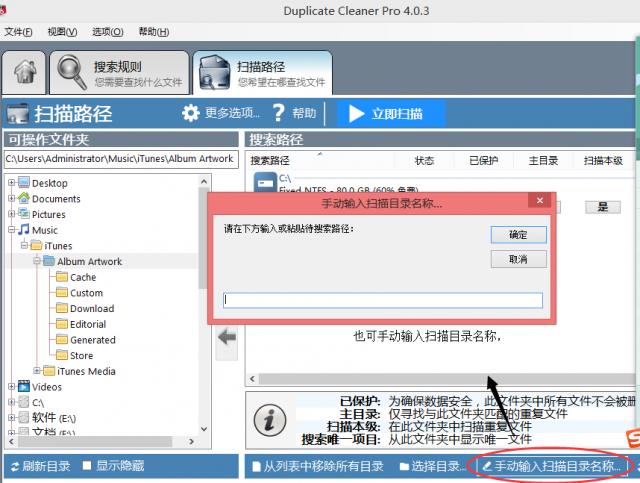Toggle the 显示隐藏 checkbox
Screen dimensions: 640x483
click(x=87, y=466)
